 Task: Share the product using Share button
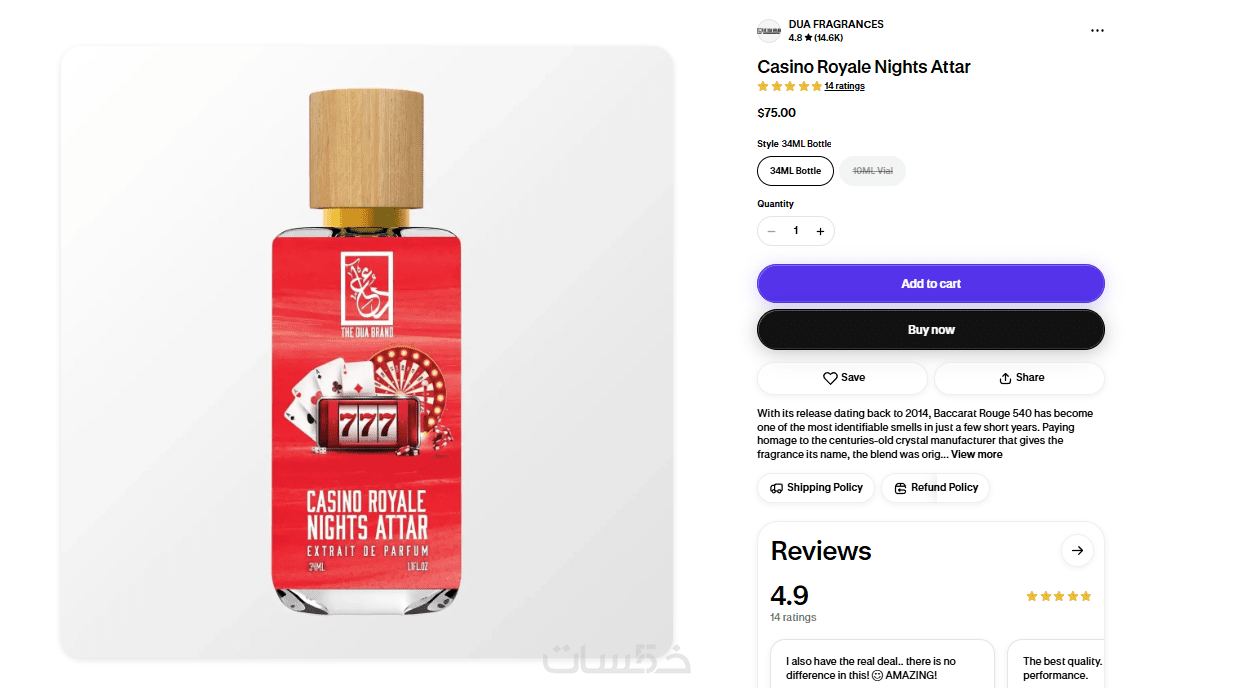(1019, 378)
